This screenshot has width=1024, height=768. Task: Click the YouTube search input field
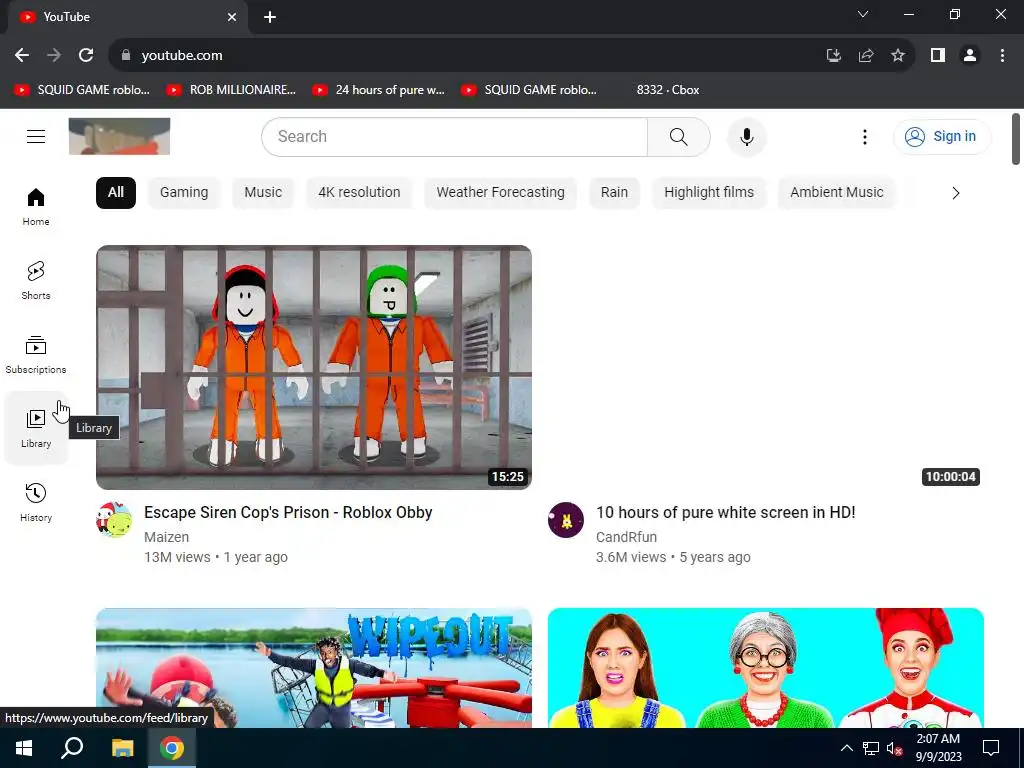pos(455,136)
